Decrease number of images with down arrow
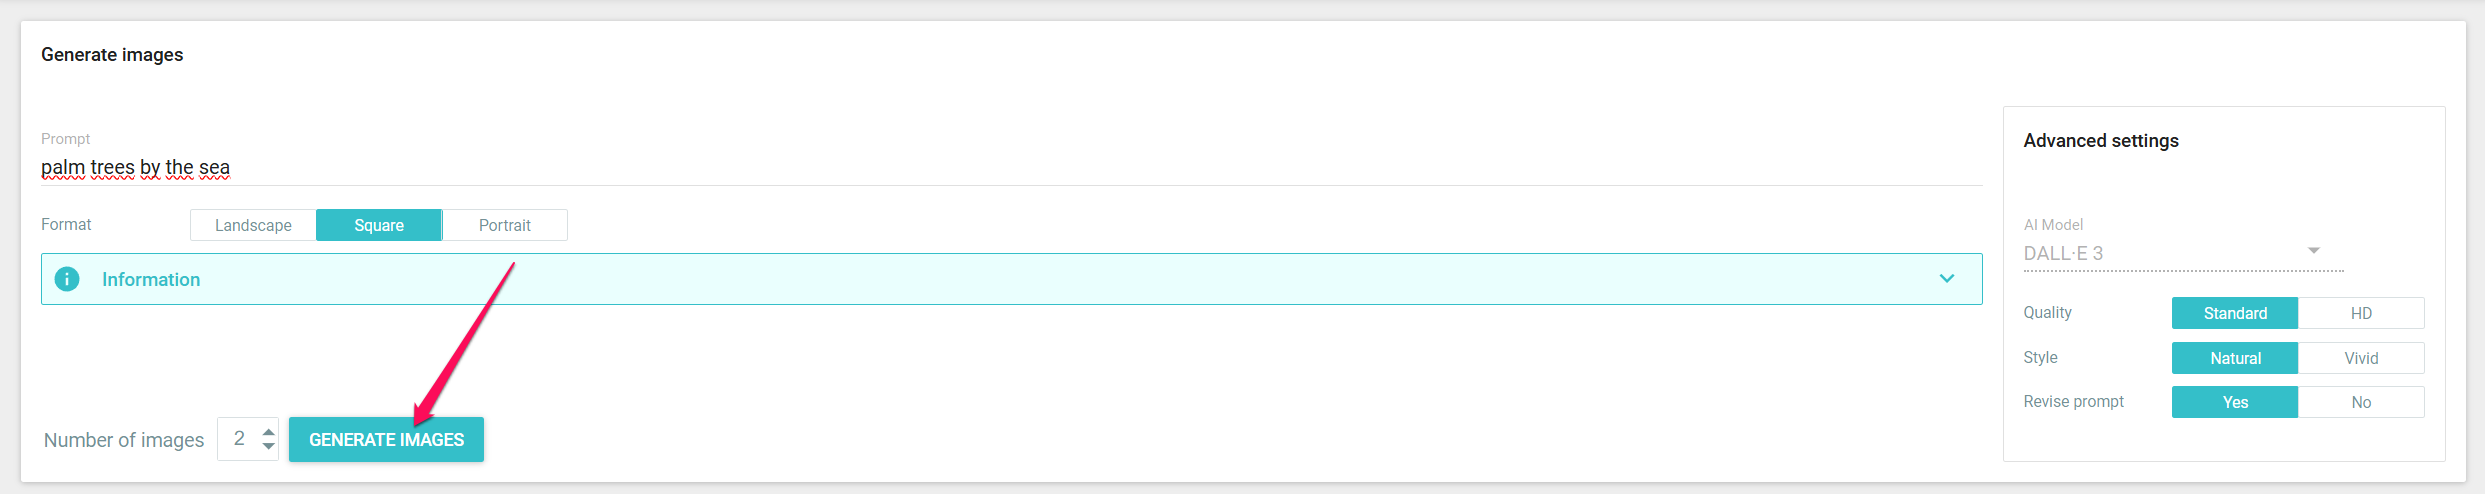The image size is (2485, 494). 268,446
